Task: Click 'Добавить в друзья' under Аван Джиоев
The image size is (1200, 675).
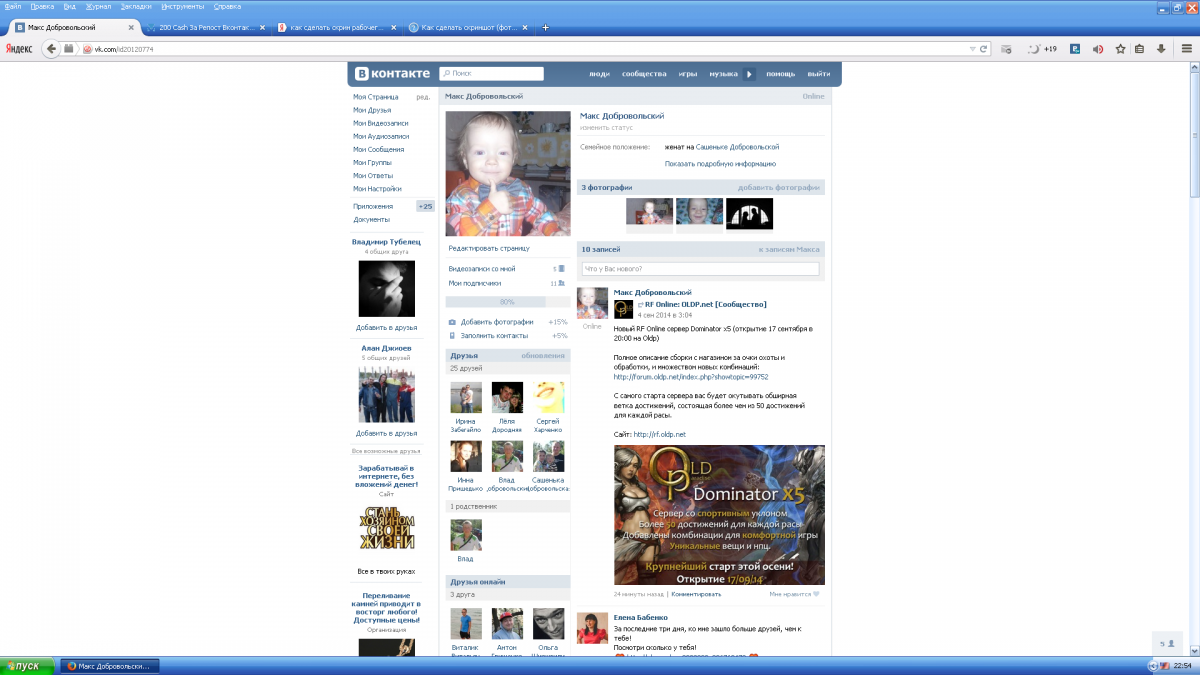Action: [x=387, y=433]
